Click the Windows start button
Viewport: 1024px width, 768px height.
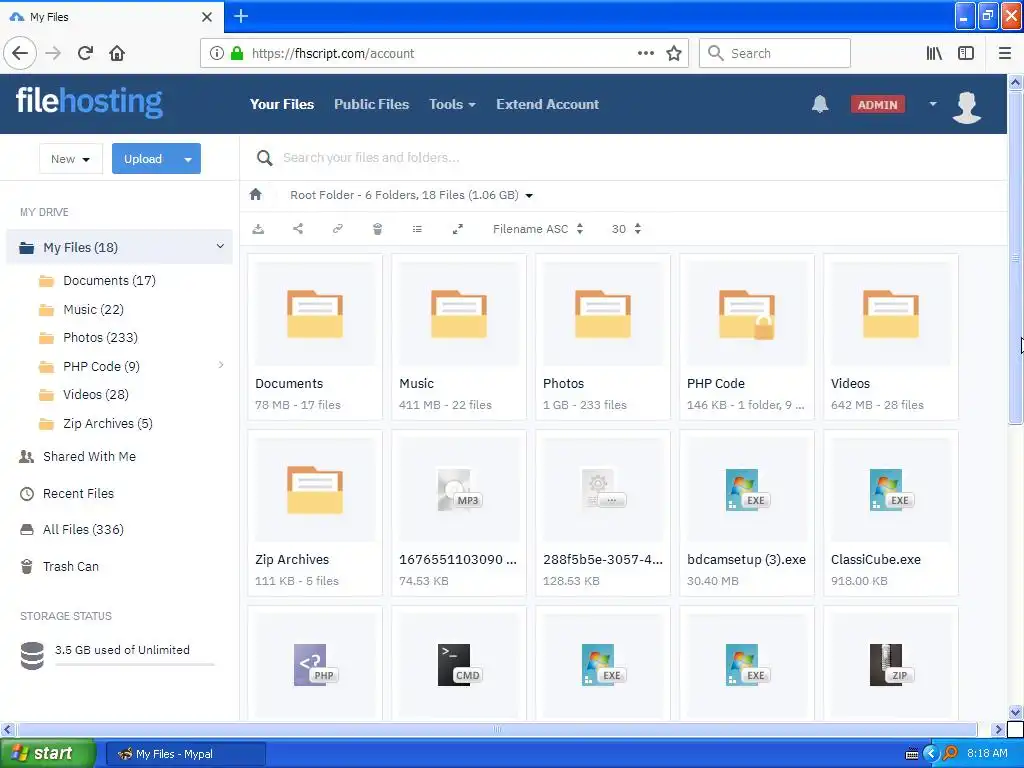(47, 754)
